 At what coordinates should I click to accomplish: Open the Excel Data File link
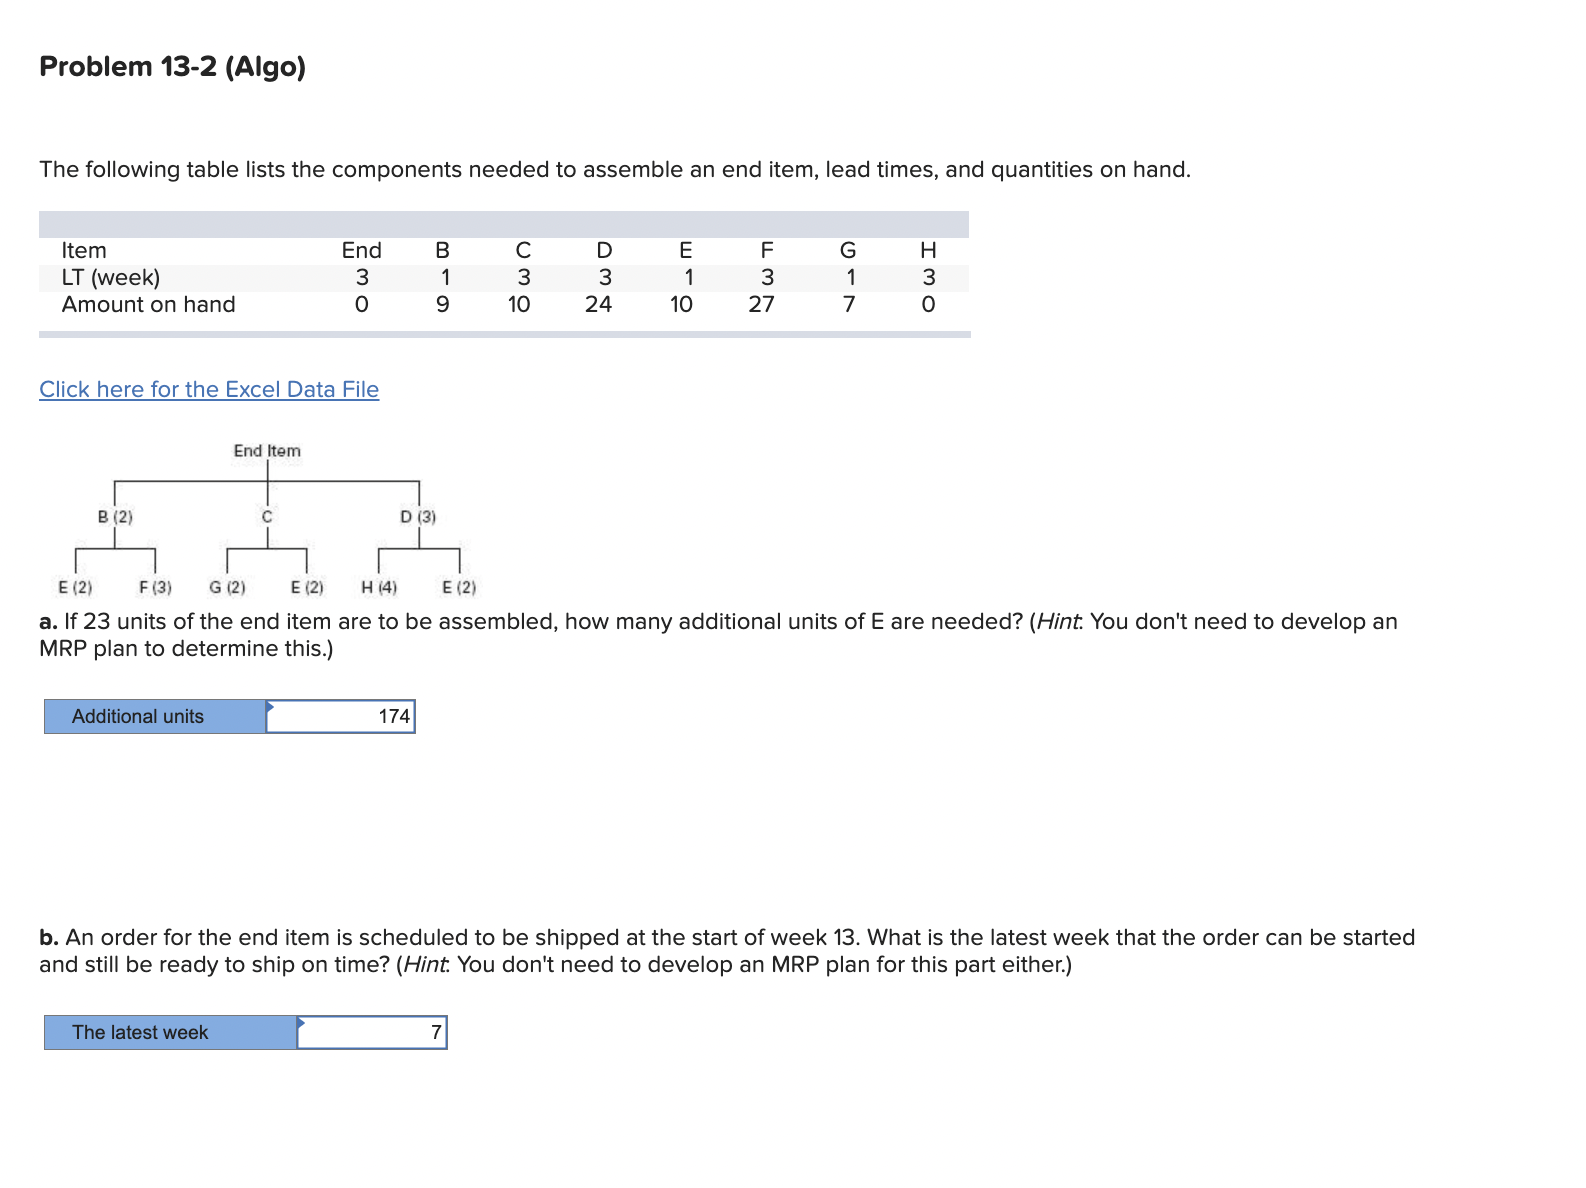click(208, 390)
